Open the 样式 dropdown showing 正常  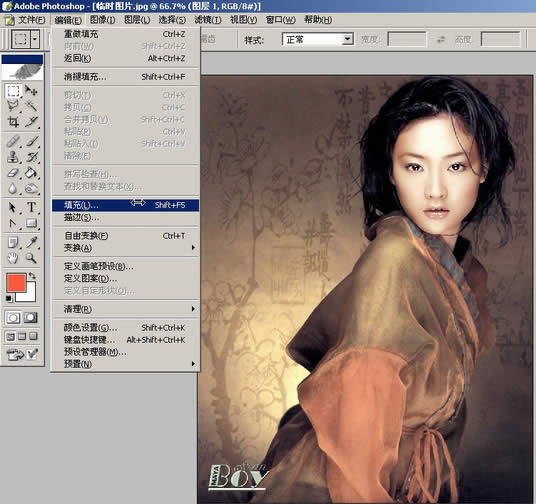318,39
